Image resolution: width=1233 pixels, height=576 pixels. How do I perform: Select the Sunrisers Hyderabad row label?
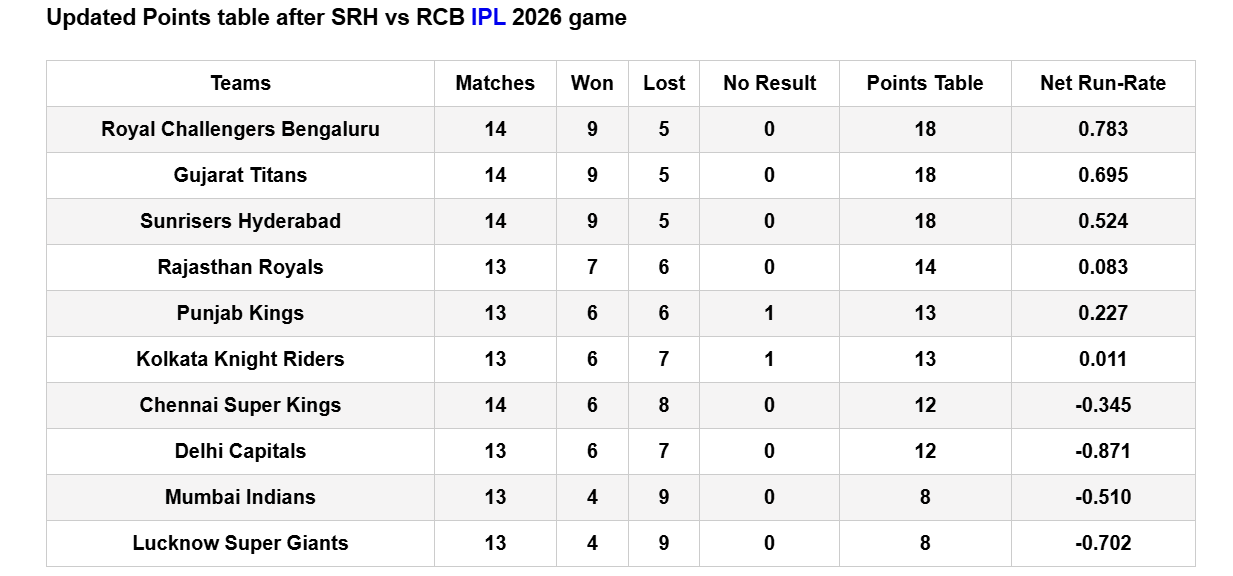(x=240, y=221)
